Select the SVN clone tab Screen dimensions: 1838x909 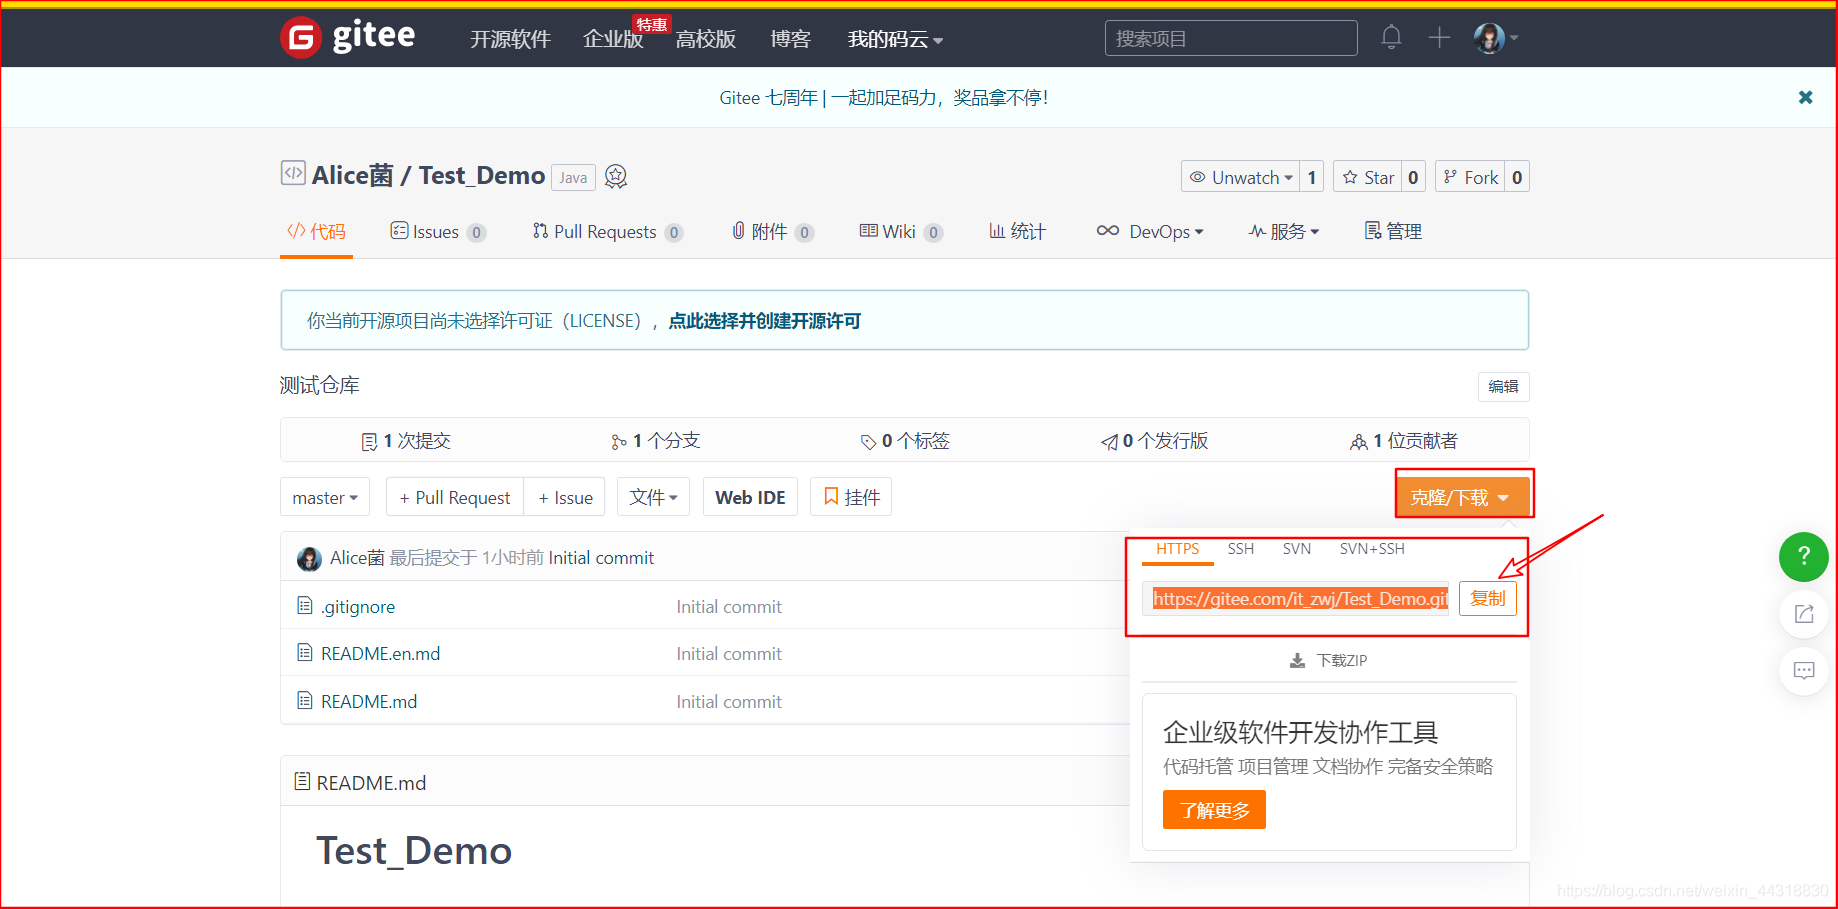pos(1296,549)
